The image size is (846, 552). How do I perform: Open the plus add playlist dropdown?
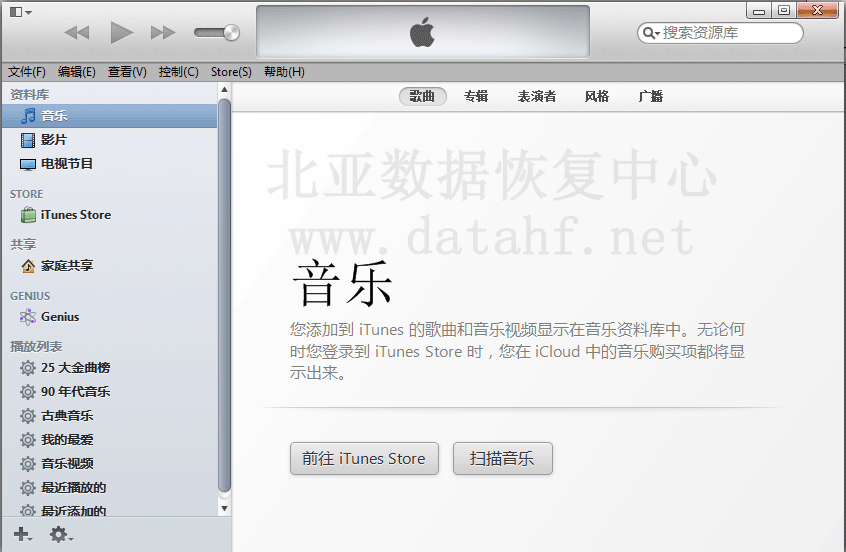click(23, 535)
